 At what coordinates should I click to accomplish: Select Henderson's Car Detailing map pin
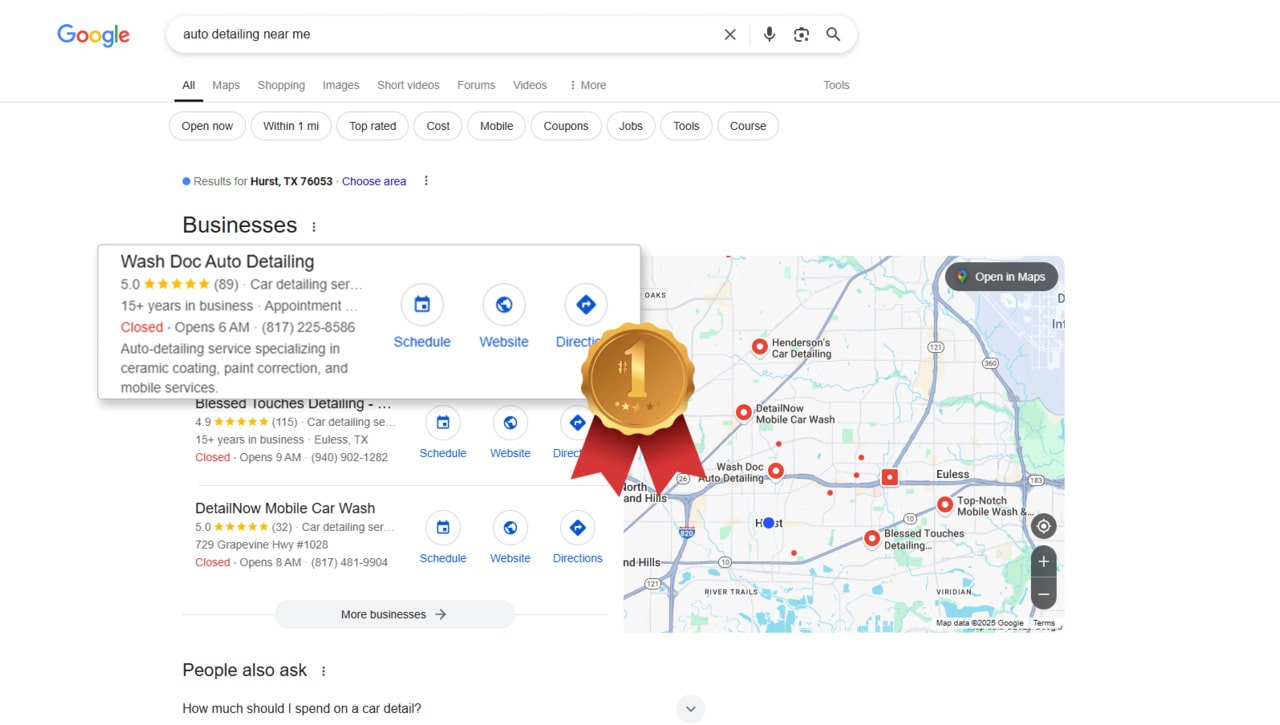point(759,347)
